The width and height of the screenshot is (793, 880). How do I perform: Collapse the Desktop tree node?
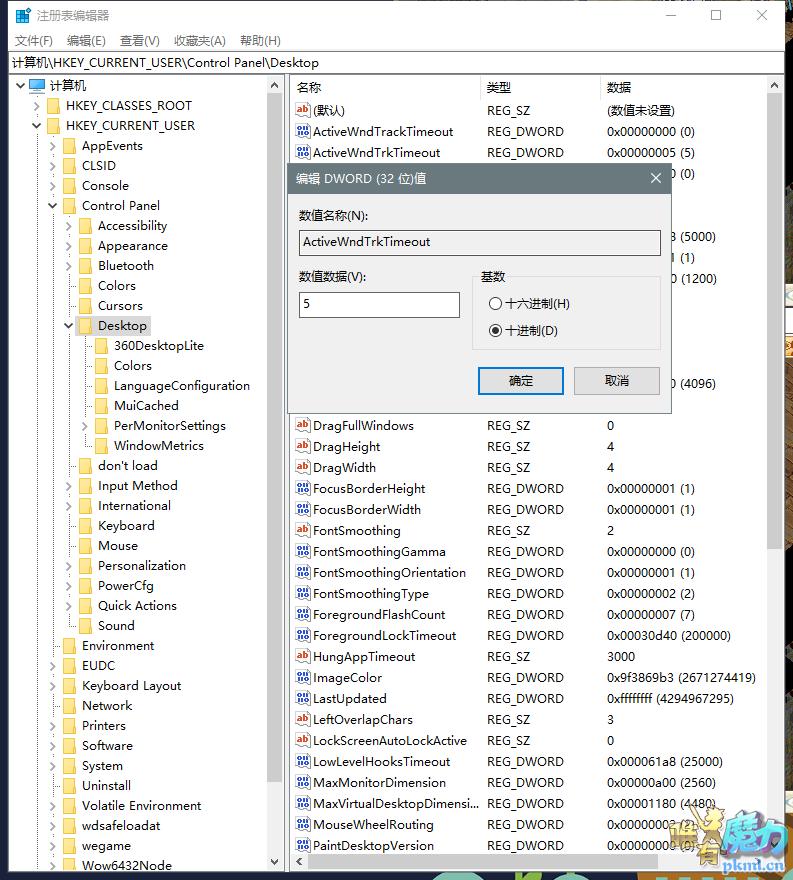point(69,326)
